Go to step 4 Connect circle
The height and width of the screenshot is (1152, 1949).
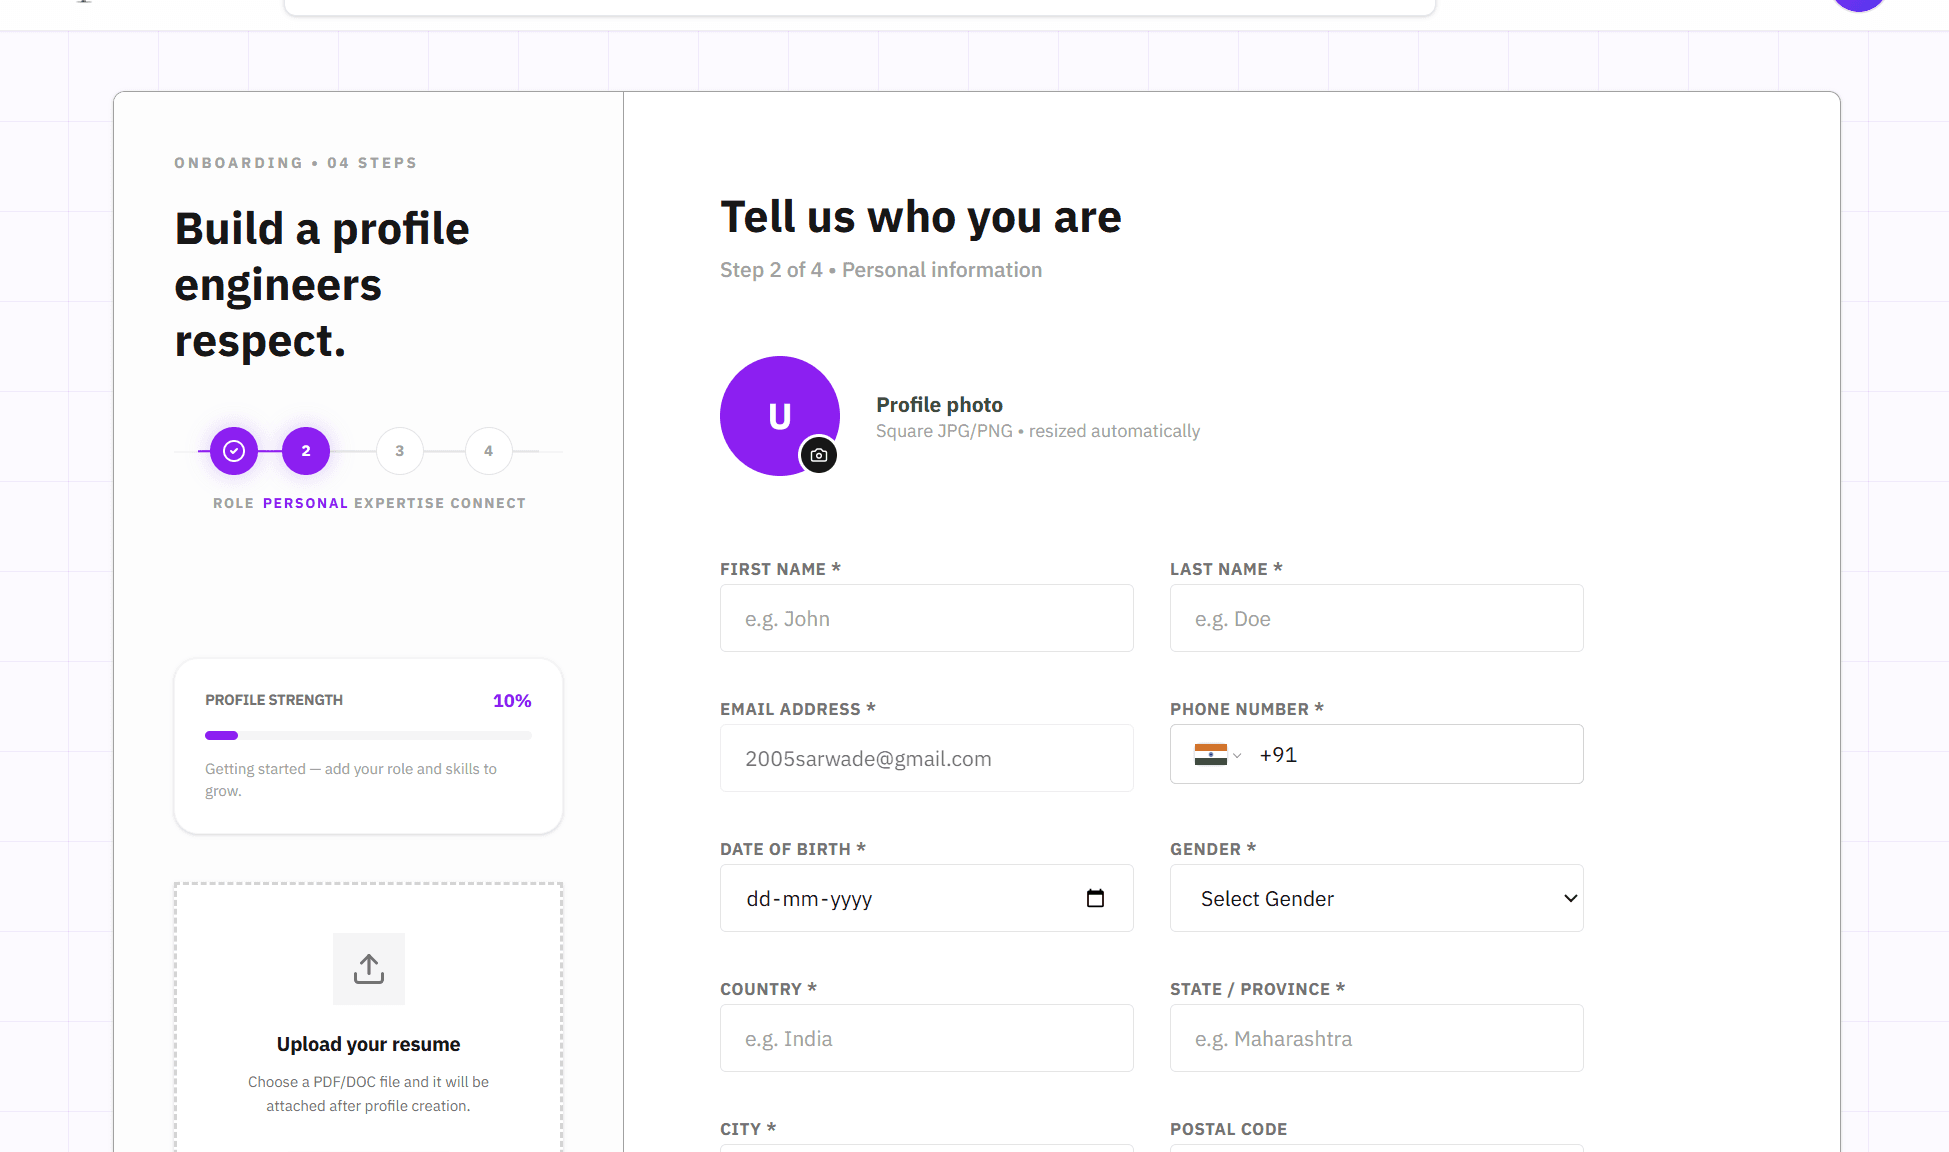[x=489, y=451]
